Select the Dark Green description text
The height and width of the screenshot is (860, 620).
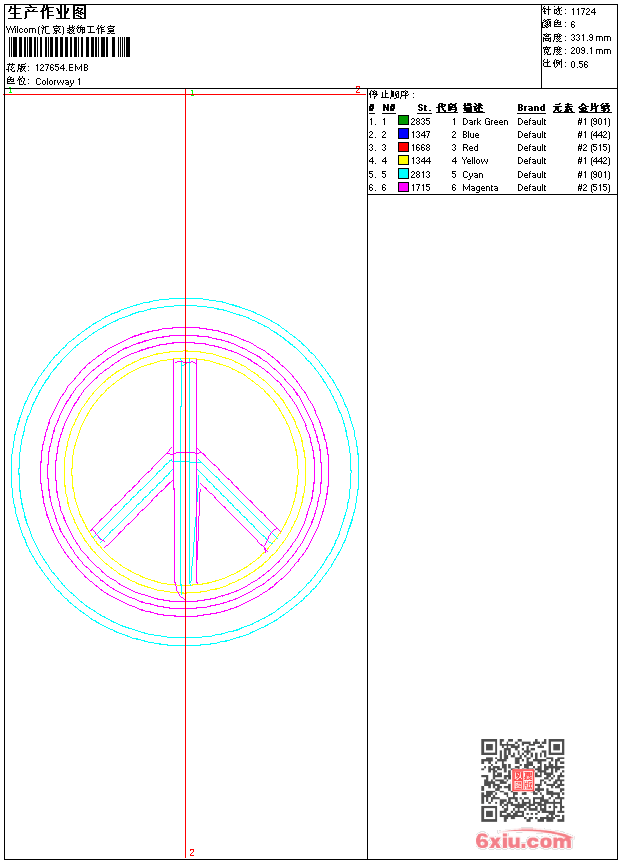(485, 122)
